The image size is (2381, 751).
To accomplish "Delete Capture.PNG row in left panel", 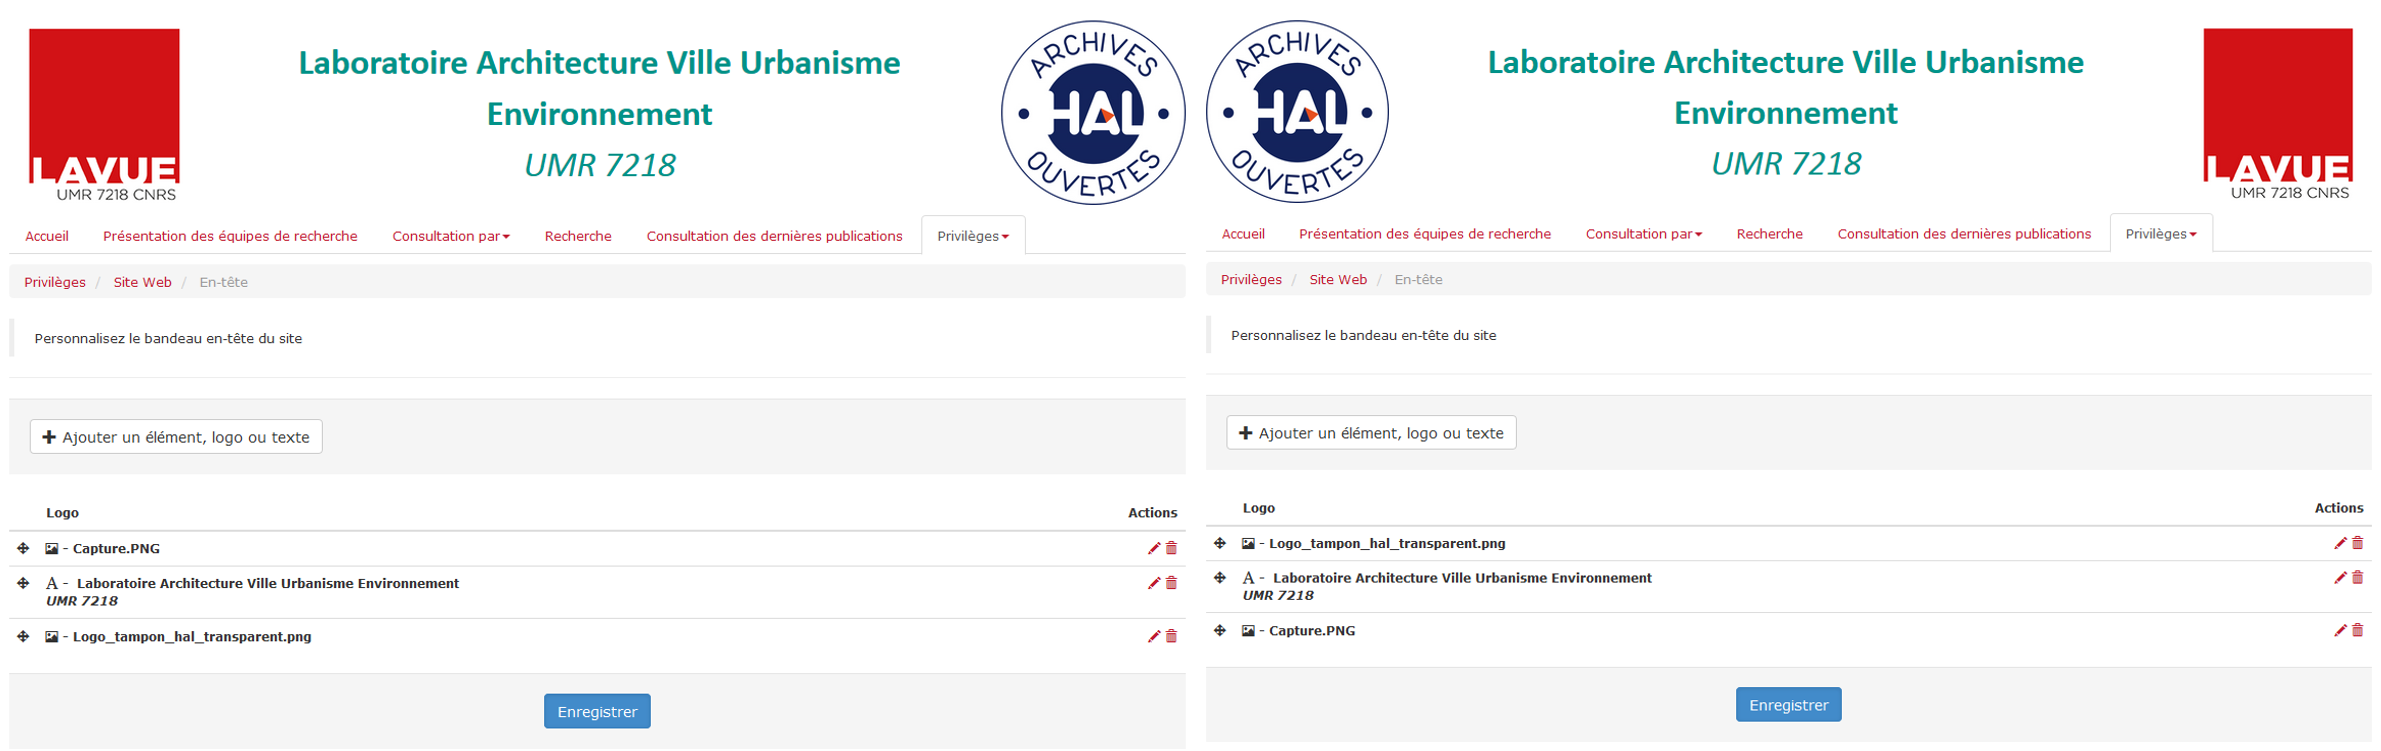I will click(x=1171, y=548).
